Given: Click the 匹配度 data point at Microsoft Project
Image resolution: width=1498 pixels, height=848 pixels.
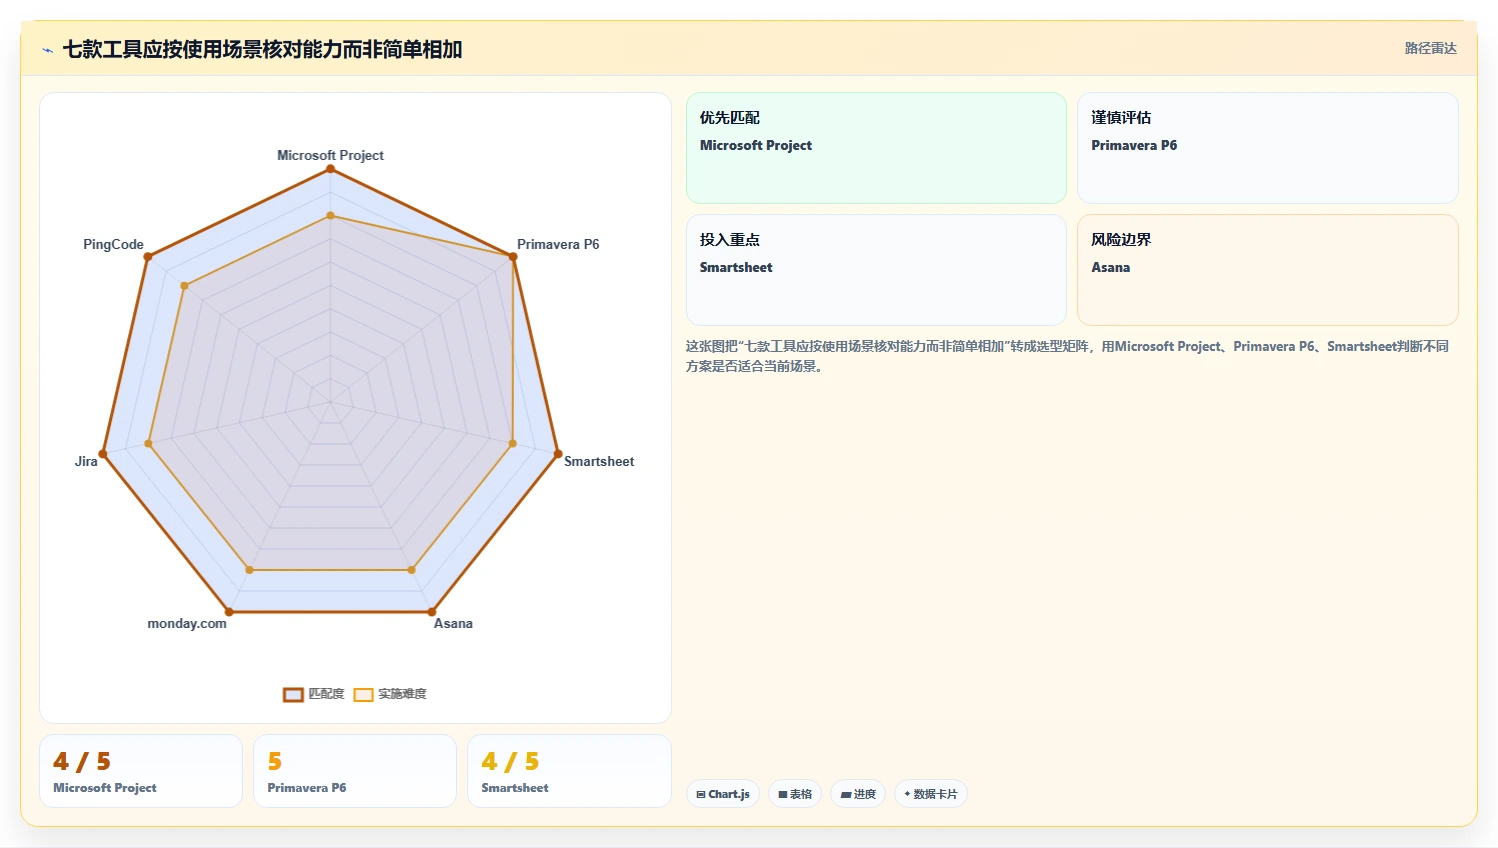Looking at the screenshot, I should click(330, 169).
